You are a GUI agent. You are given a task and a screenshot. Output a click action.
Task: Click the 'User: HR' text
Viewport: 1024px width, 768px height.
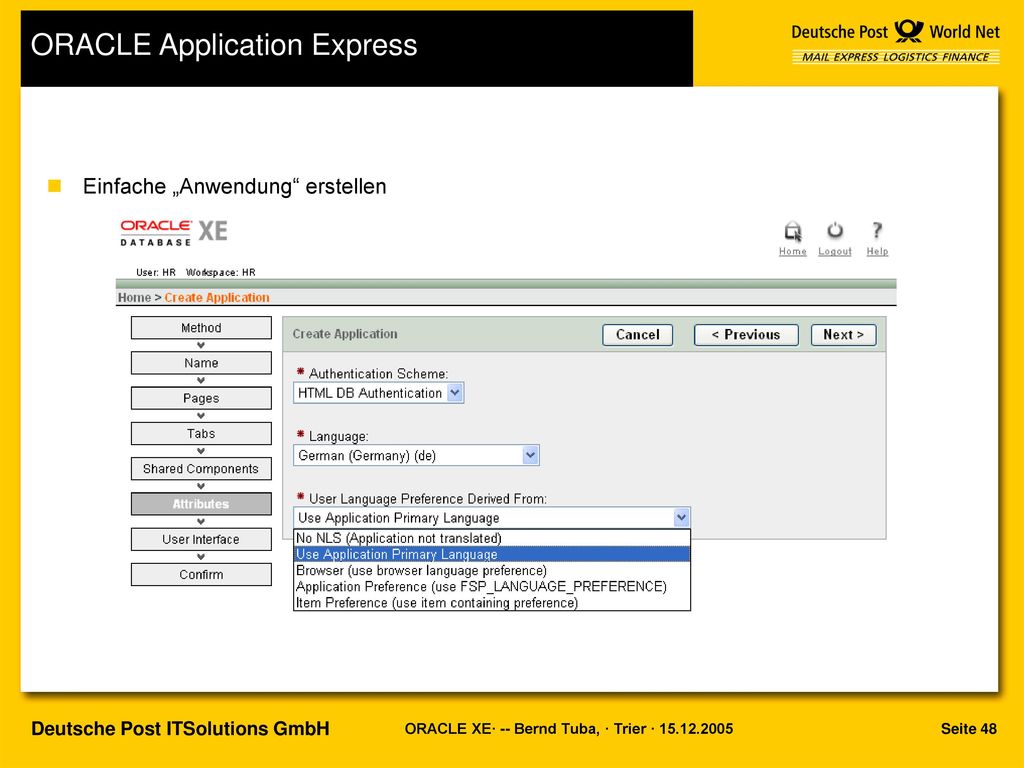[156, 272]
